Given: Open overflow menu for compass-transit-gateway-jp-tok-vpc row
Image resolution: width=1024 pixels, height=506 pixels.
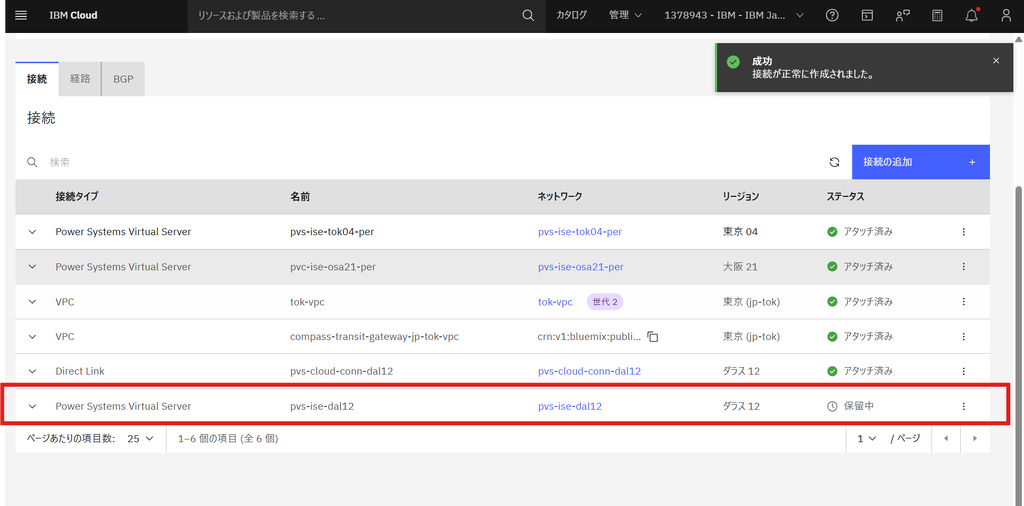Looking at the screenshot, I should coord(963,336).
